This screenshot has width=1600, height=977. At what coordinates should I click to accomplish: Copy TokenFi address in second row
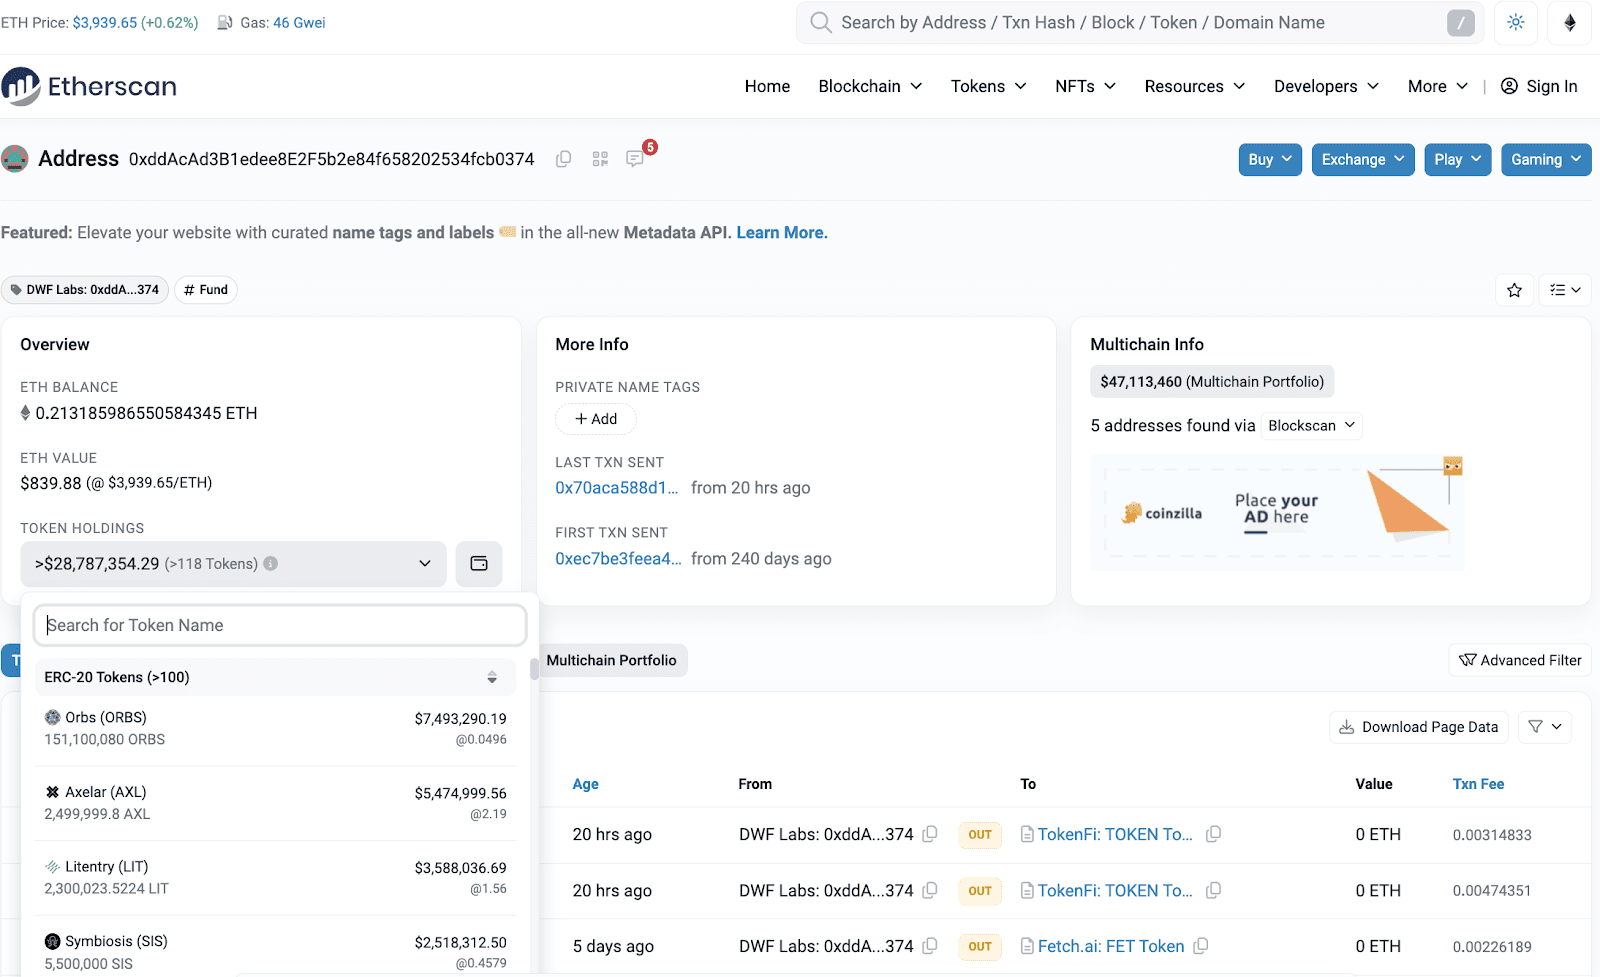1213,890
